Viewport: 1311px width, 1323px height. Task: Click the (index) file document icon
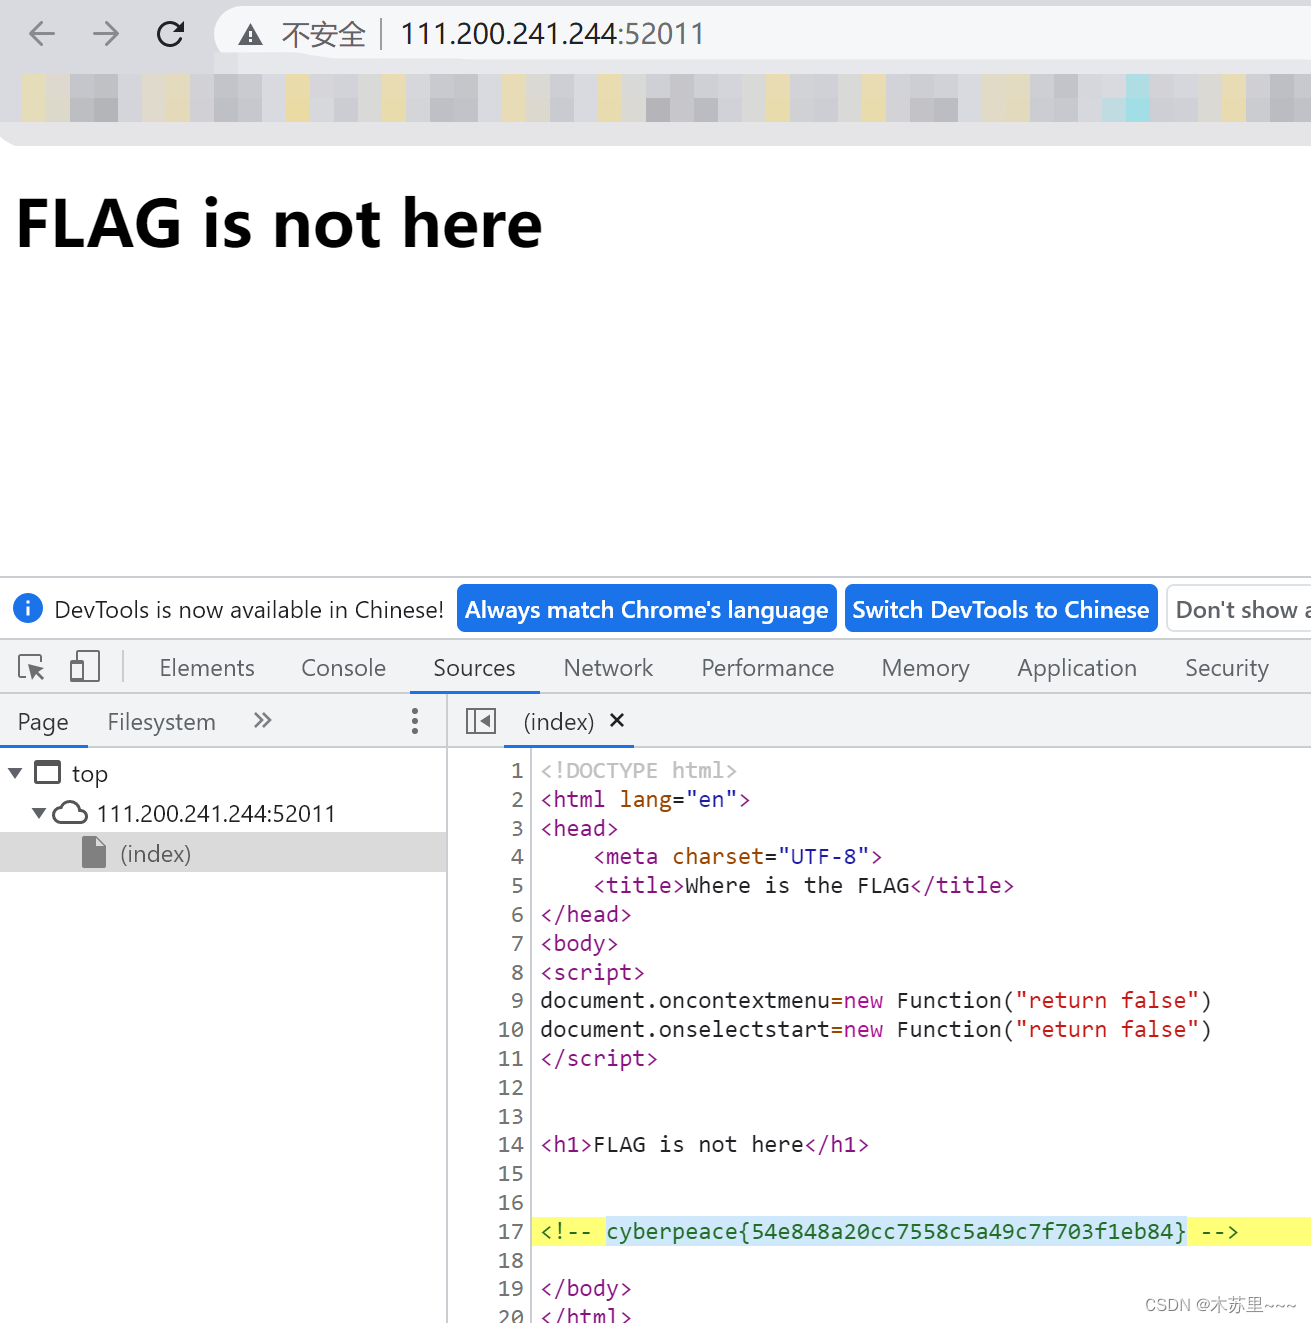[94, 852]
